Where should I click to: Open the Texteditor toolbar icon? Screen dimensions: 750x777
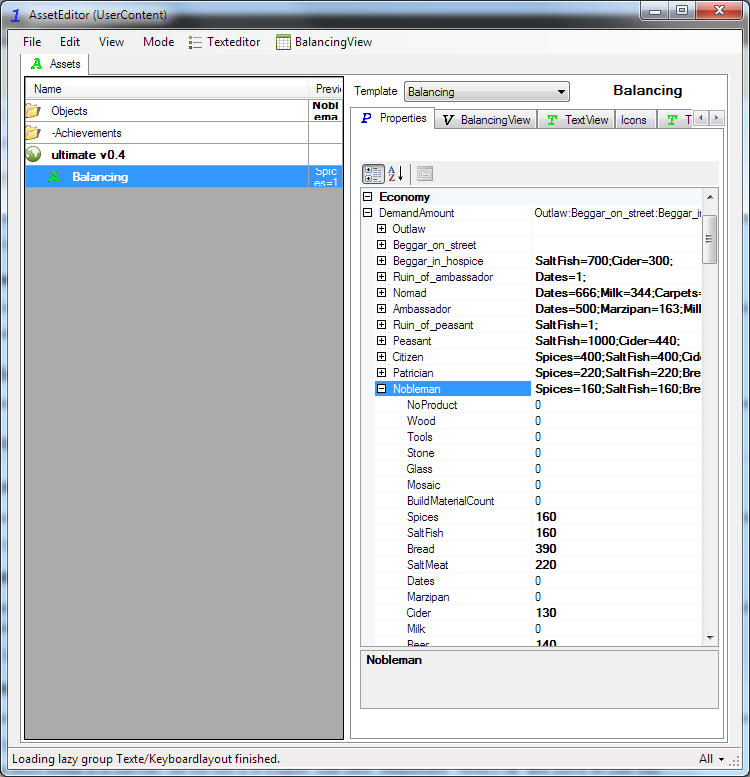pyautogui.click(x=195, y=42)
